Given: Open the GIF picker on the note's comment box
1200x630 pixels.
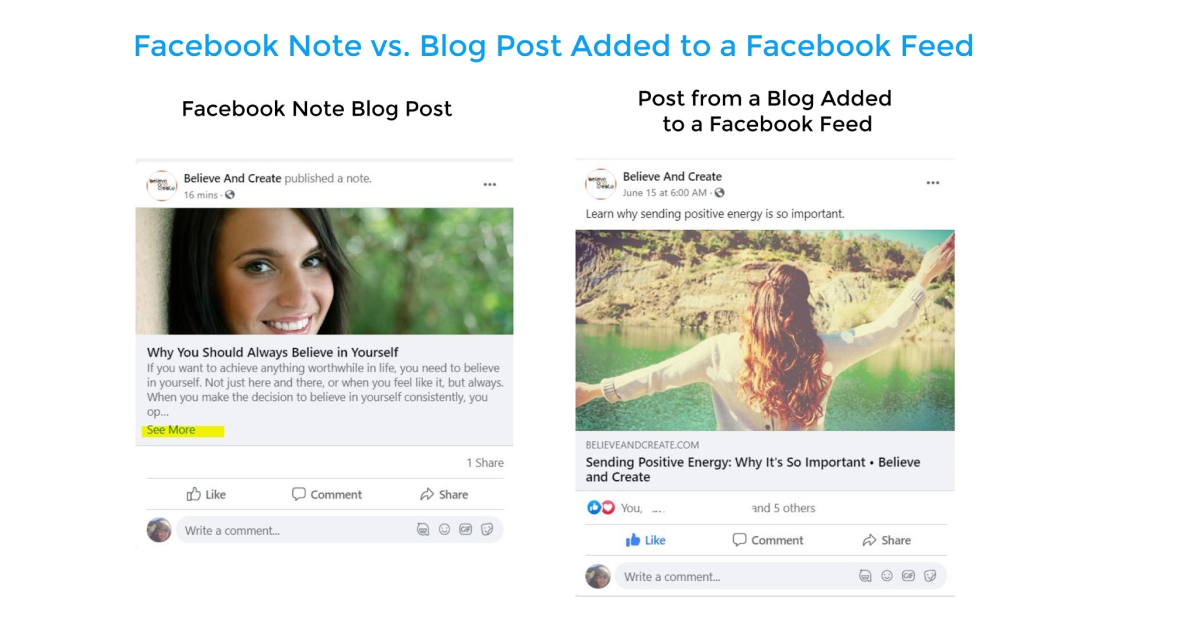Looking at the screenshot, I should 465,530.
